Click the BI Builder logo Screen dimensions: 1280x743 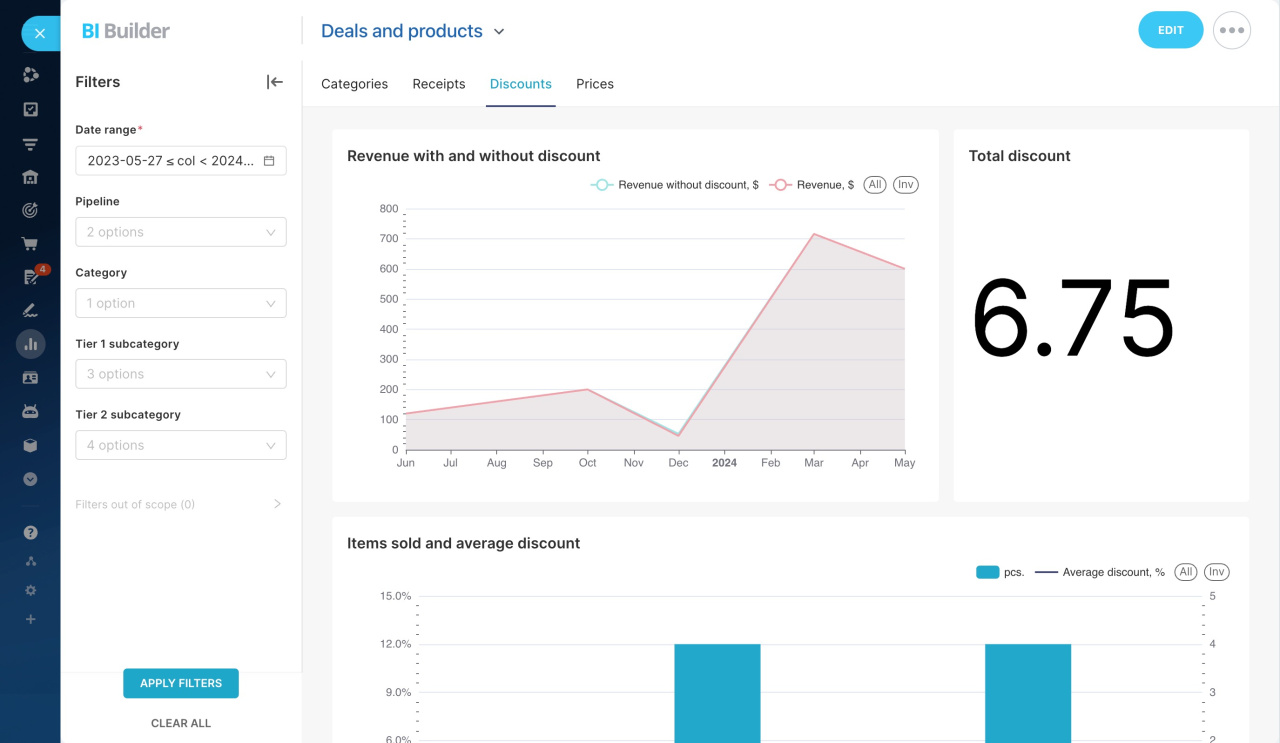pyautogui.click(x=126, y=31)
